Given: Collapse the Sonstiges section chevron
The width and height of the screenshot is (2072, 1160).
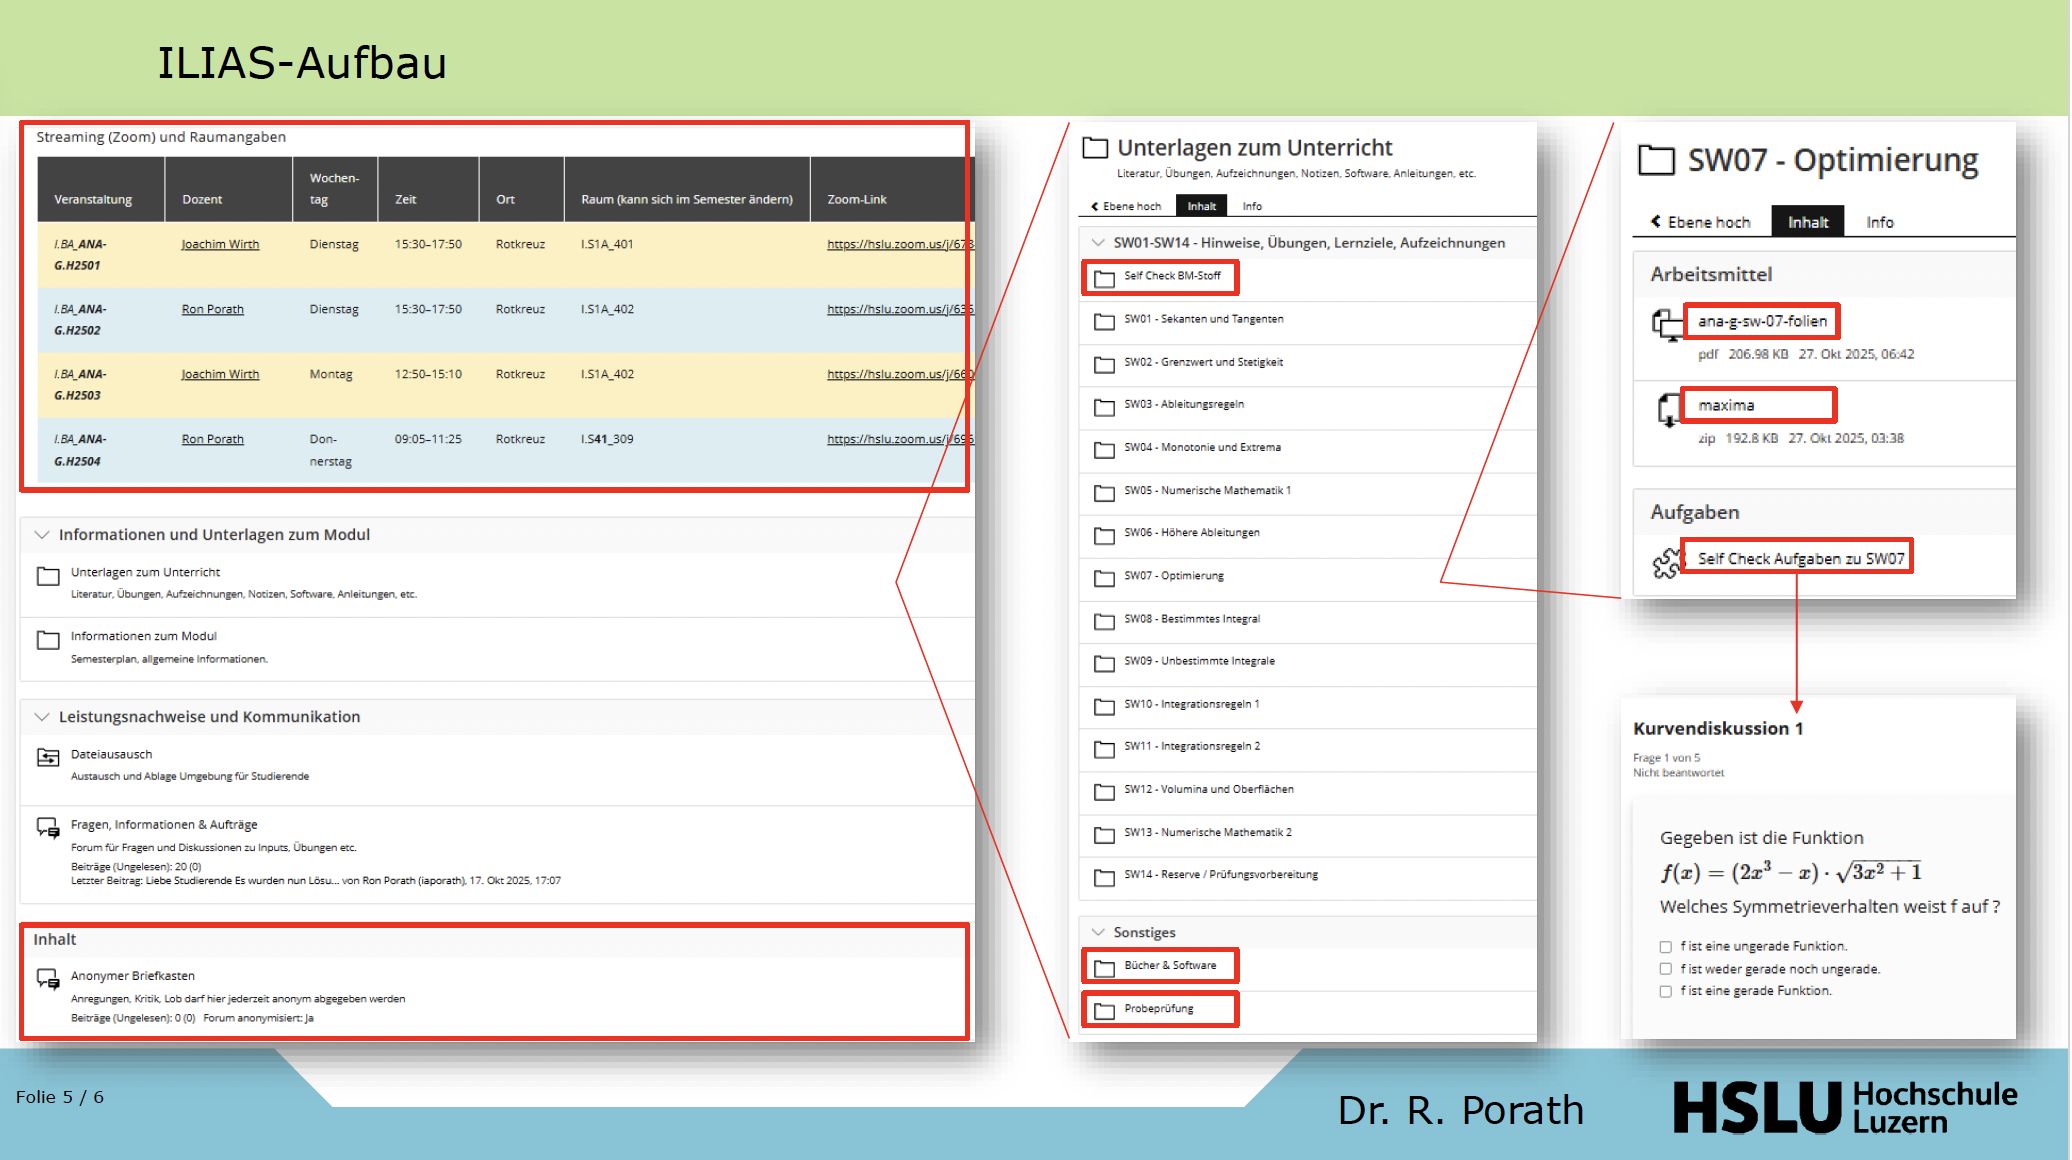Looking at the screenshot, I should pyautogui.click(x=1098, y=932).
